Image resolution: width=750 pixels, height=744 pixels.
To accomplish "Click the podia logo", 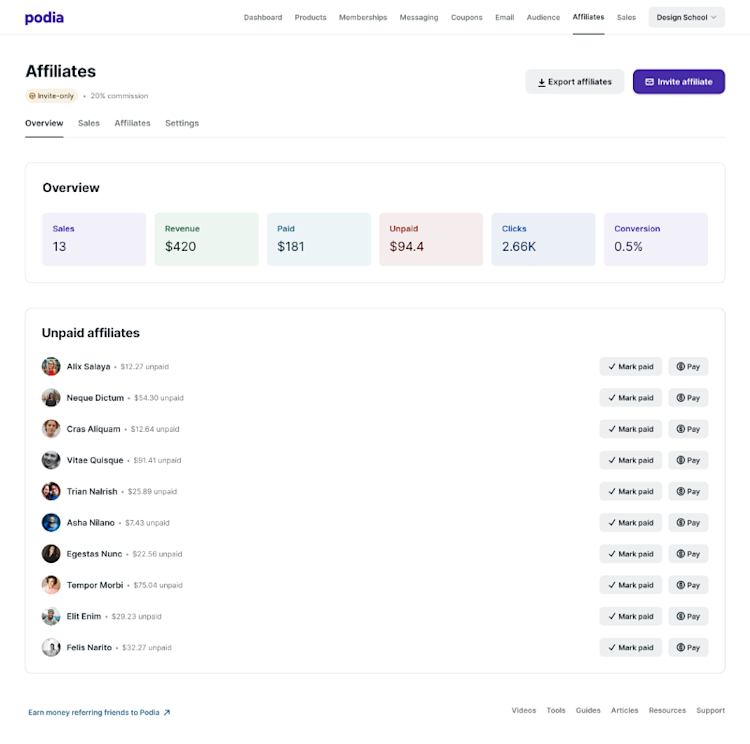I will [44, 18].
